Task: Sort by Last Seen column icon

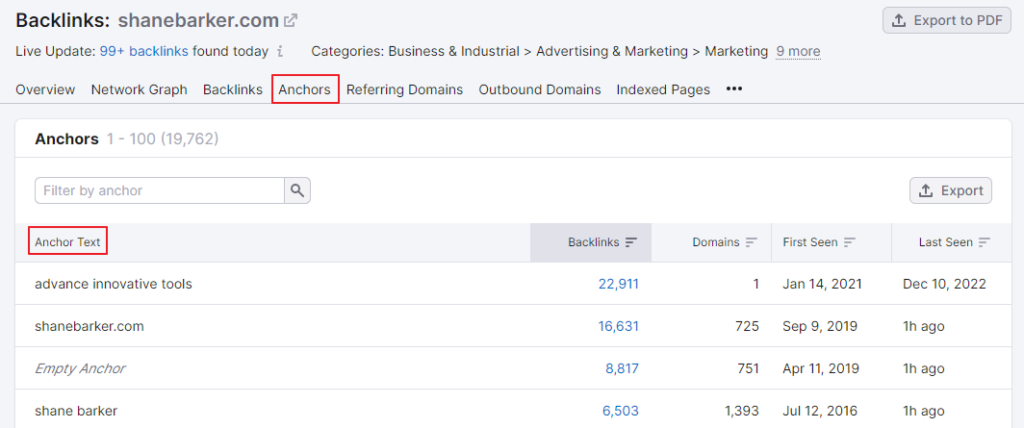Action: click(x=984, y=242)
